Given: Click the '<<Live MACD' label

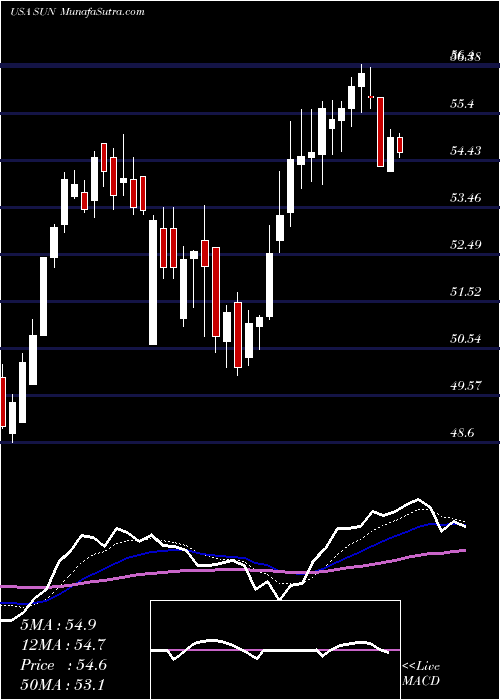Looking at the screenshot, I should pyautogui.click(x=421, y=673).
